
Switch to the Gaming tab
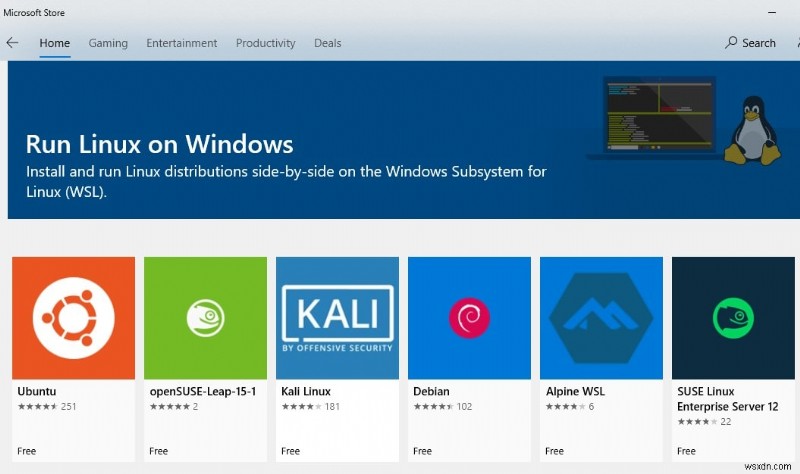click(108, 43)
